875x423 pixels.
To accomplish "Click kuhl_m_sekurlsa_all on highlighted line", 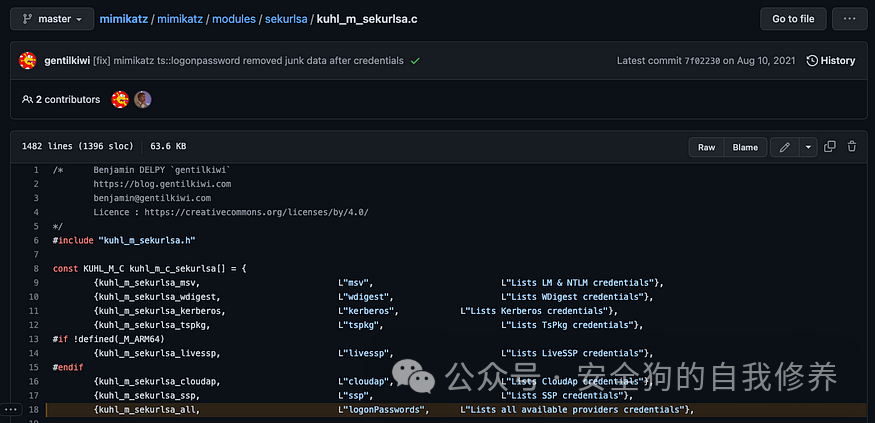I will (147, 410).
